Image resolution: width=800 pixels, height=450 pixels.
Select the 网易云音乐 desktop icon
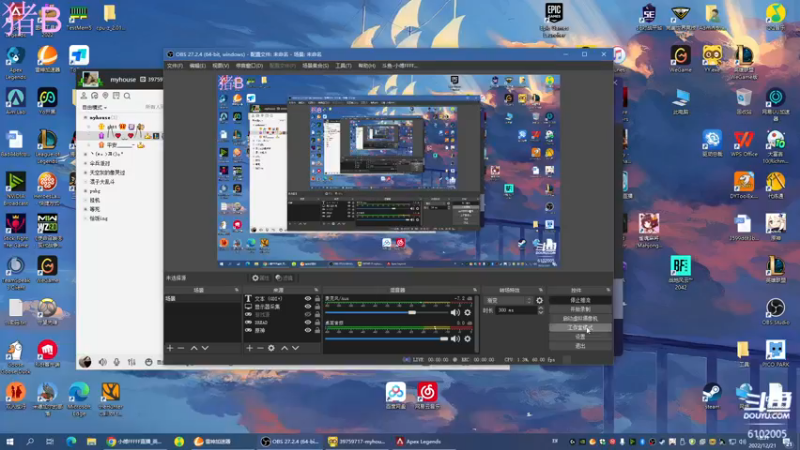point(428,395)
